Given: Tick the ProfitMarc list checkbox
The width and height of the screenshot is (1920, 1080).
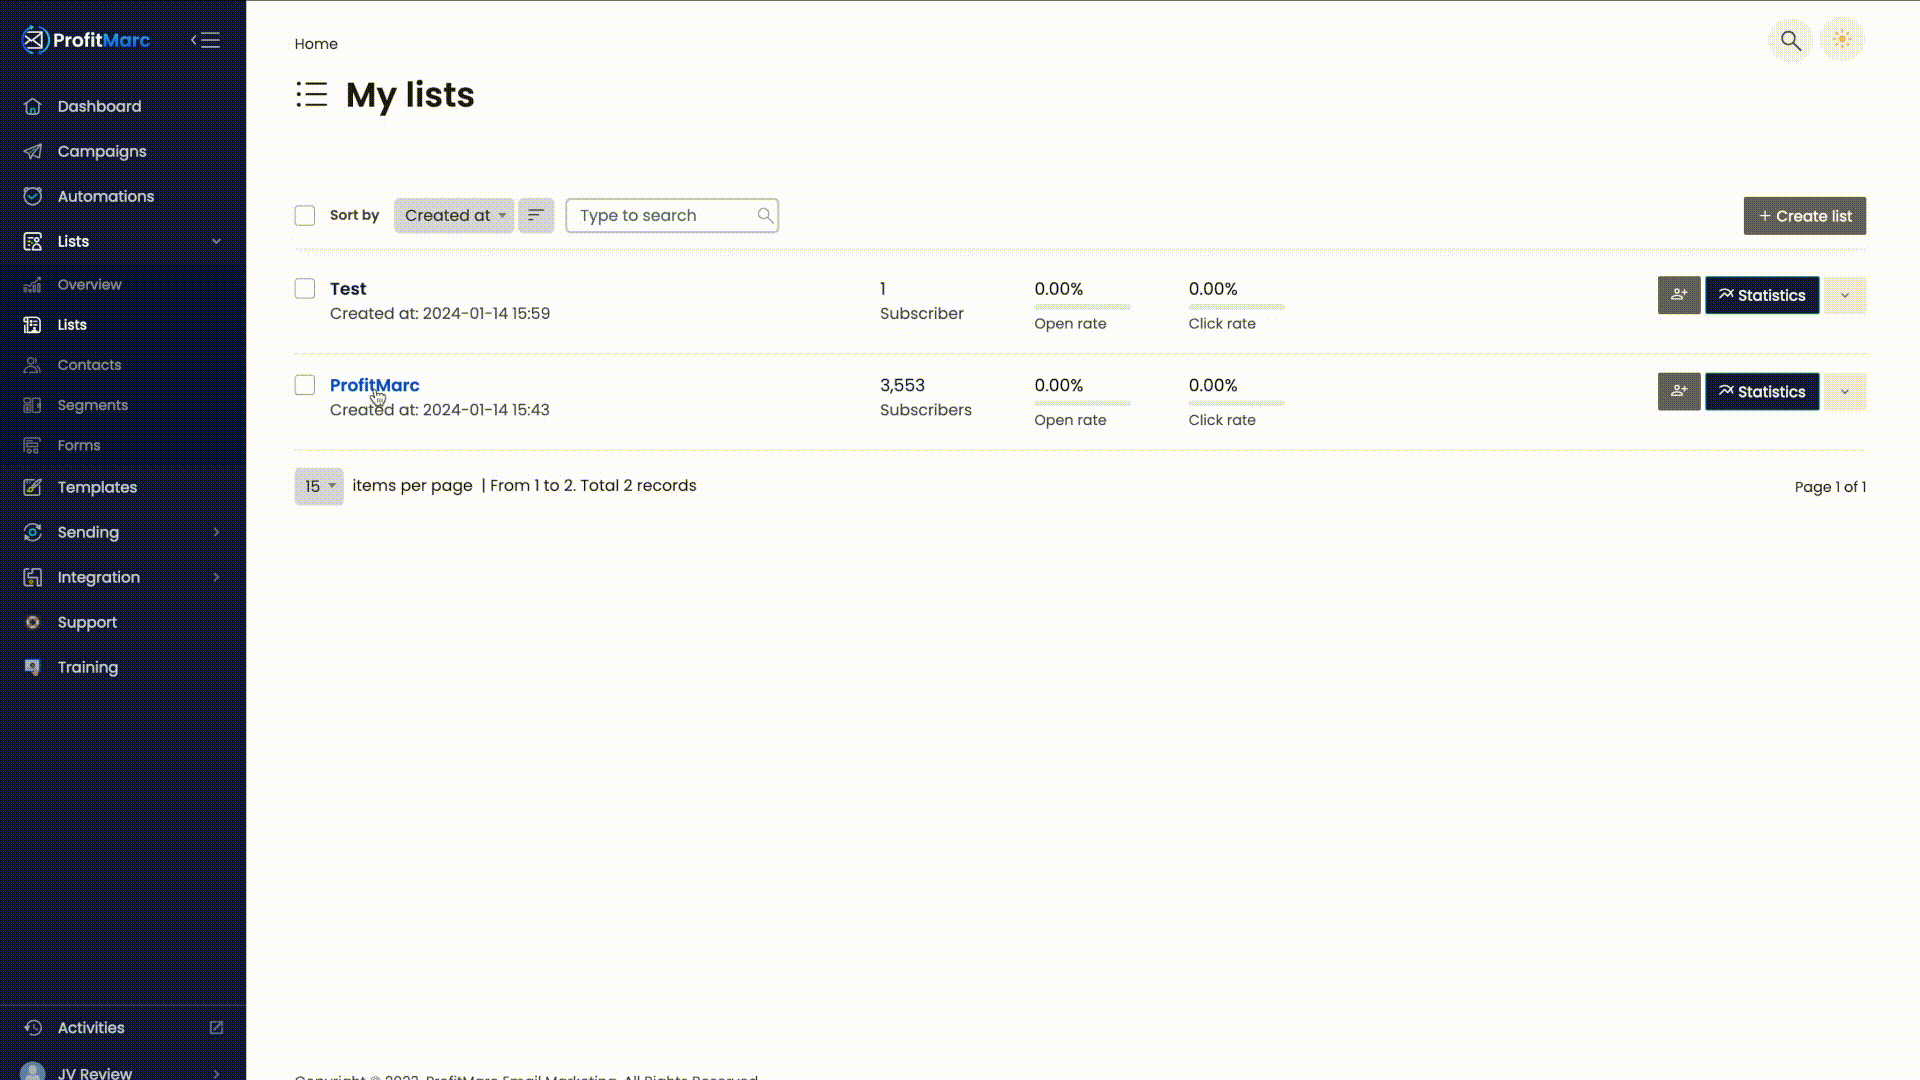Looking at the screenshot, I should pos(305,385).
